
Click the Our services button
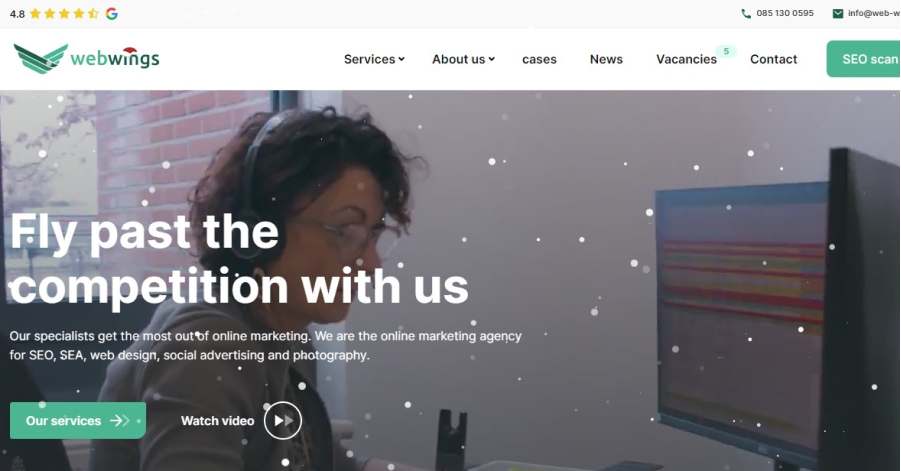[78, 420]
